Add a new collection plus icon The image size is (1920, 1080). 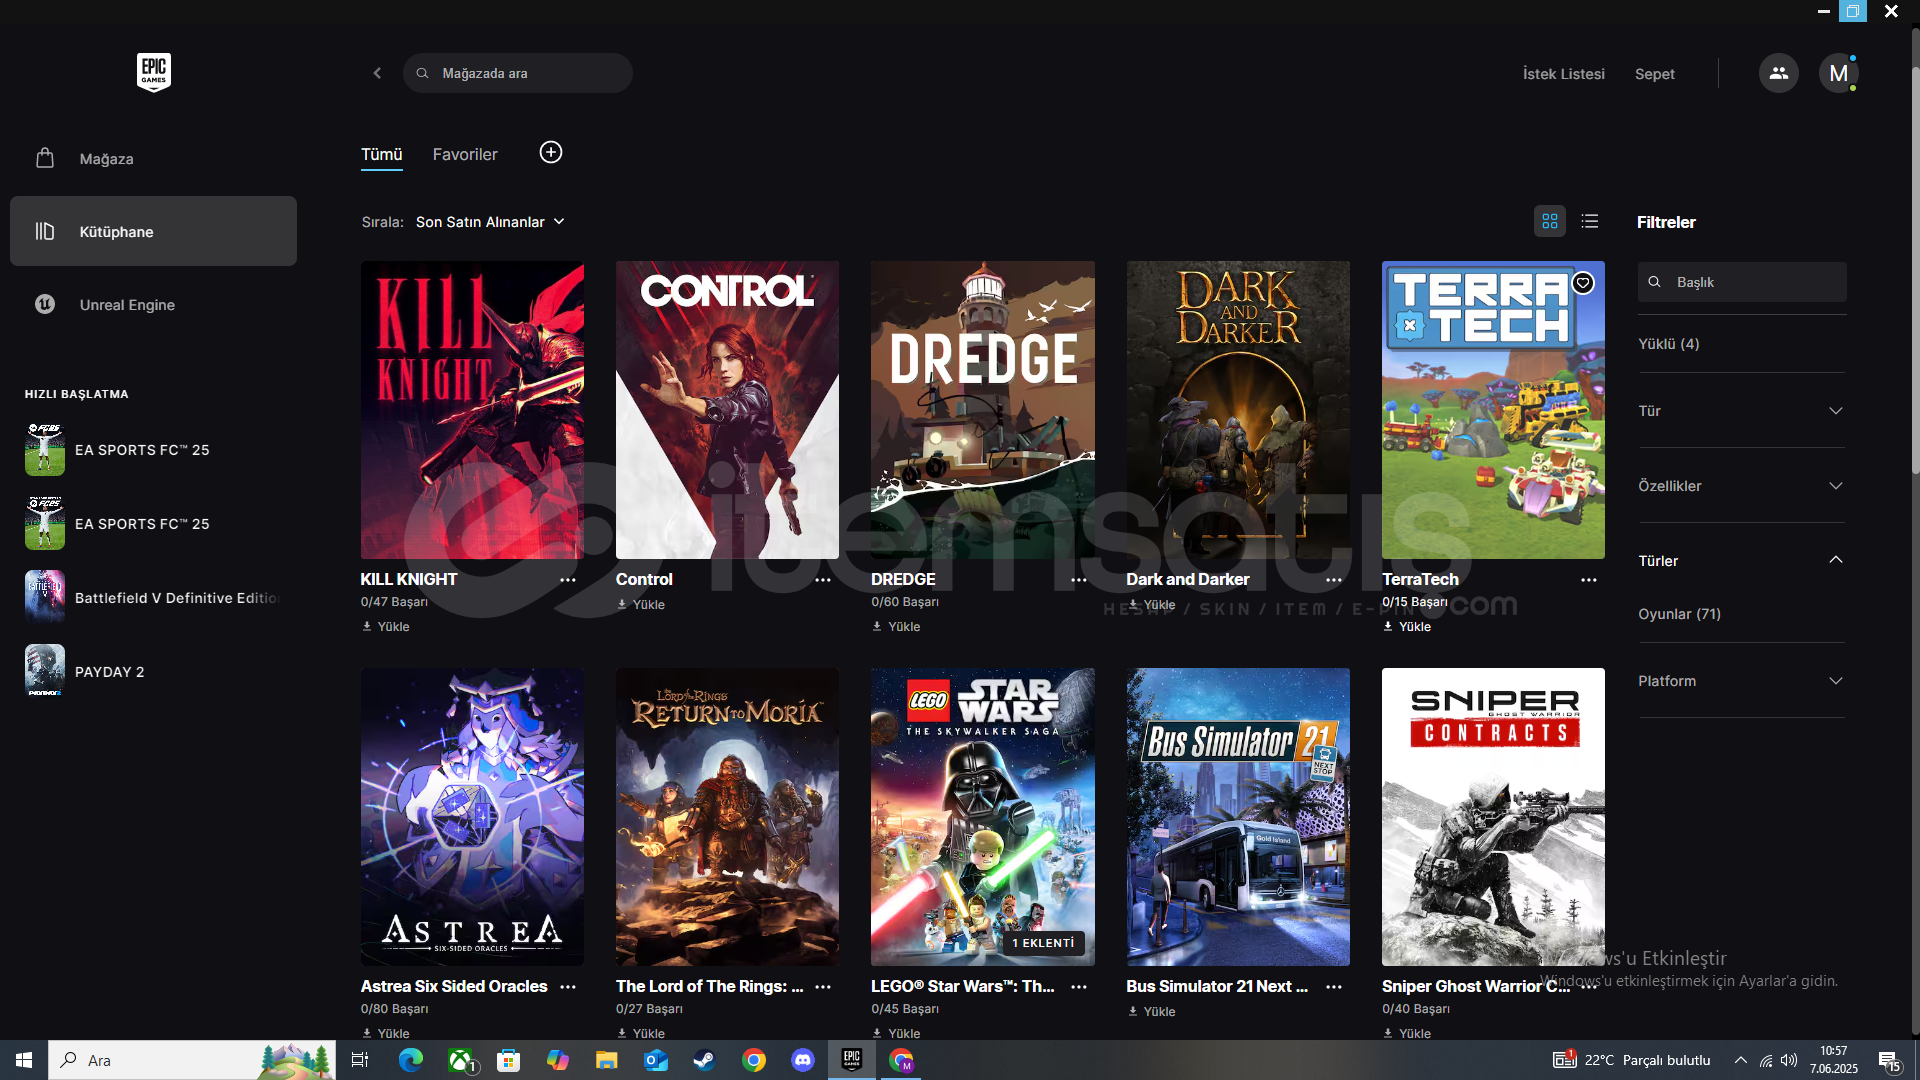[551, 152]
